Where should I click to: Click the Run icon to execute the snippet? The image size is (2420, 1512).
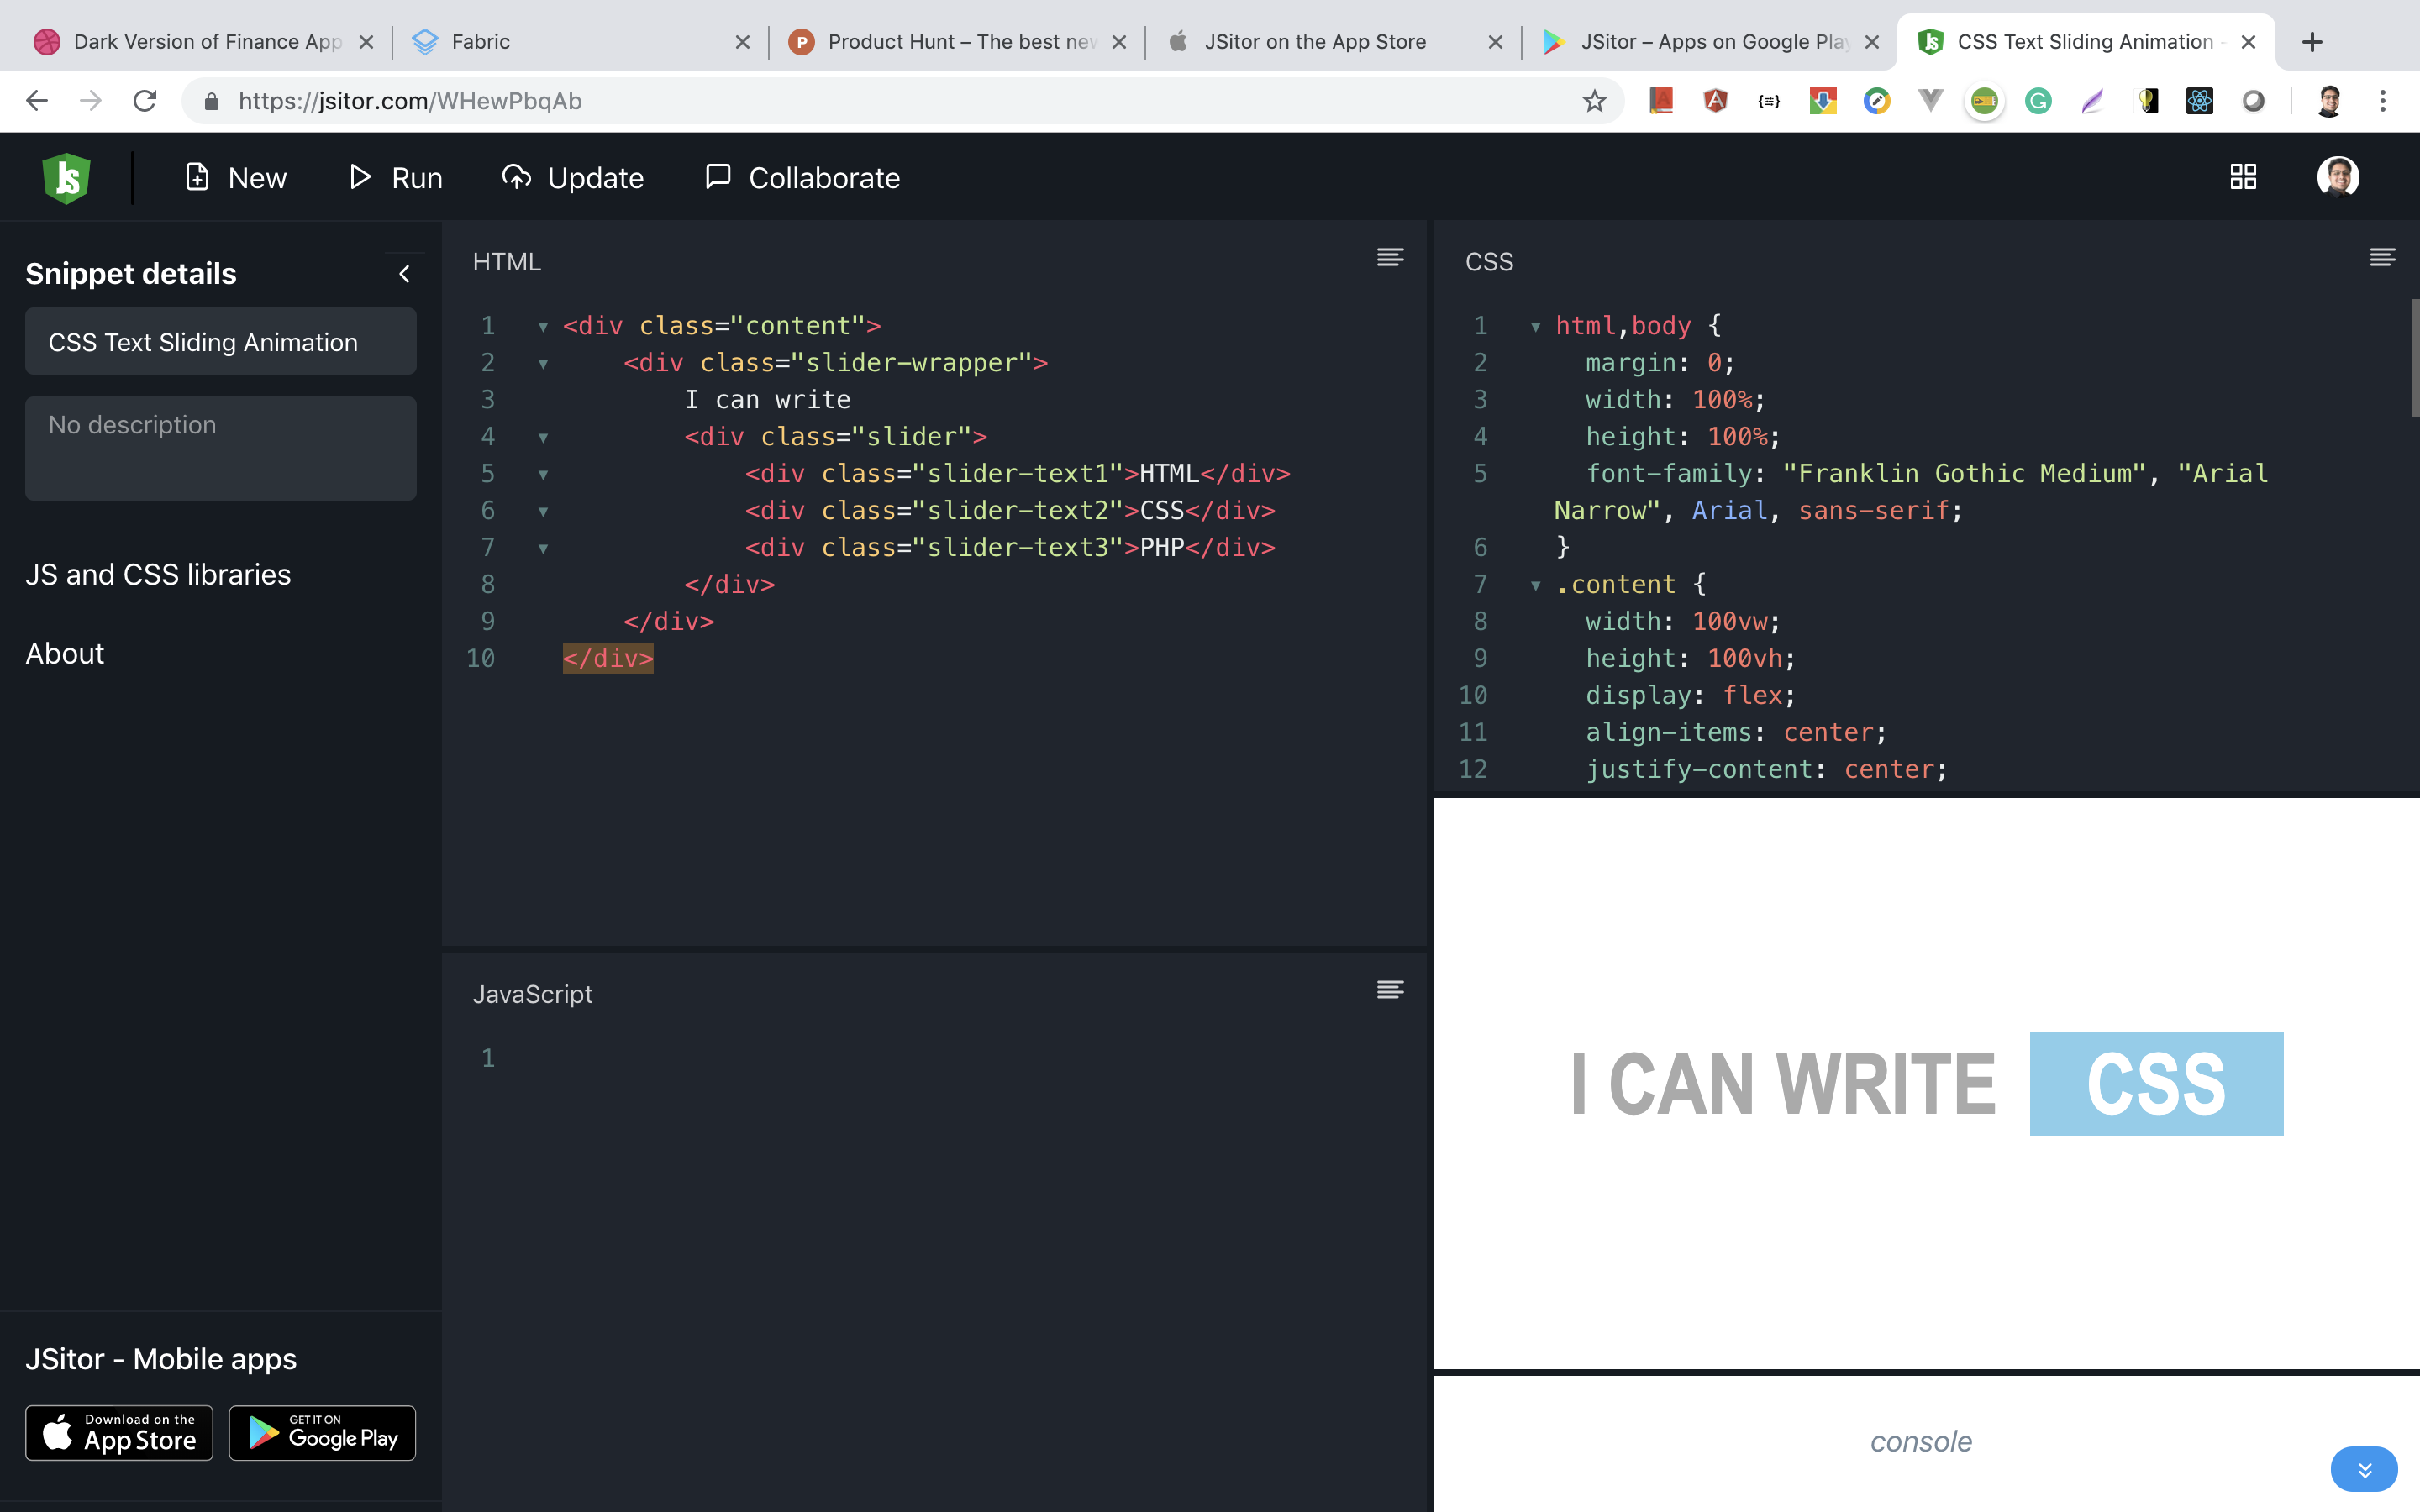tap(361, 177)
